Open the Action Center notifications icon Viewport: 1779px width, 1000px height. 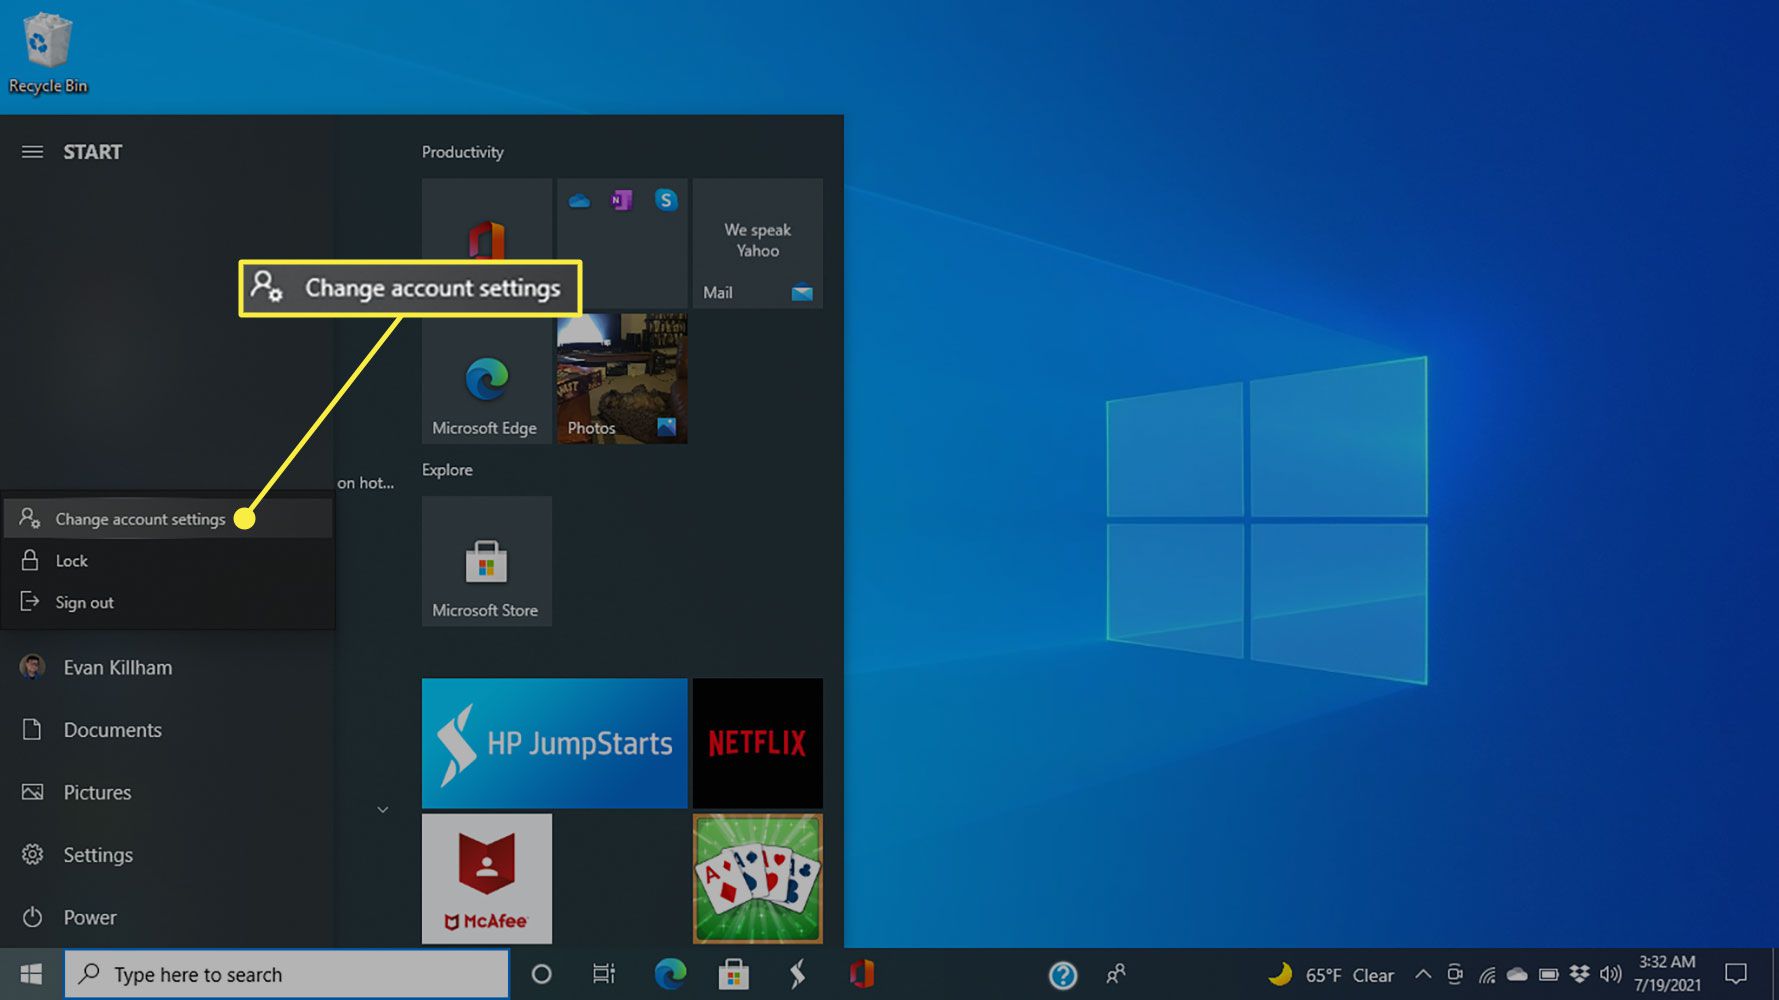(x=1736, y=974)
